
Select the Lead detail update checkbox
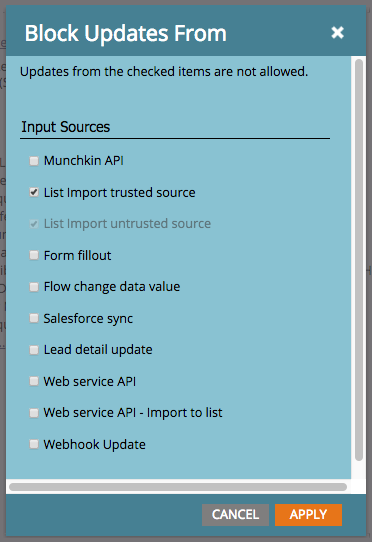(34, 350)
